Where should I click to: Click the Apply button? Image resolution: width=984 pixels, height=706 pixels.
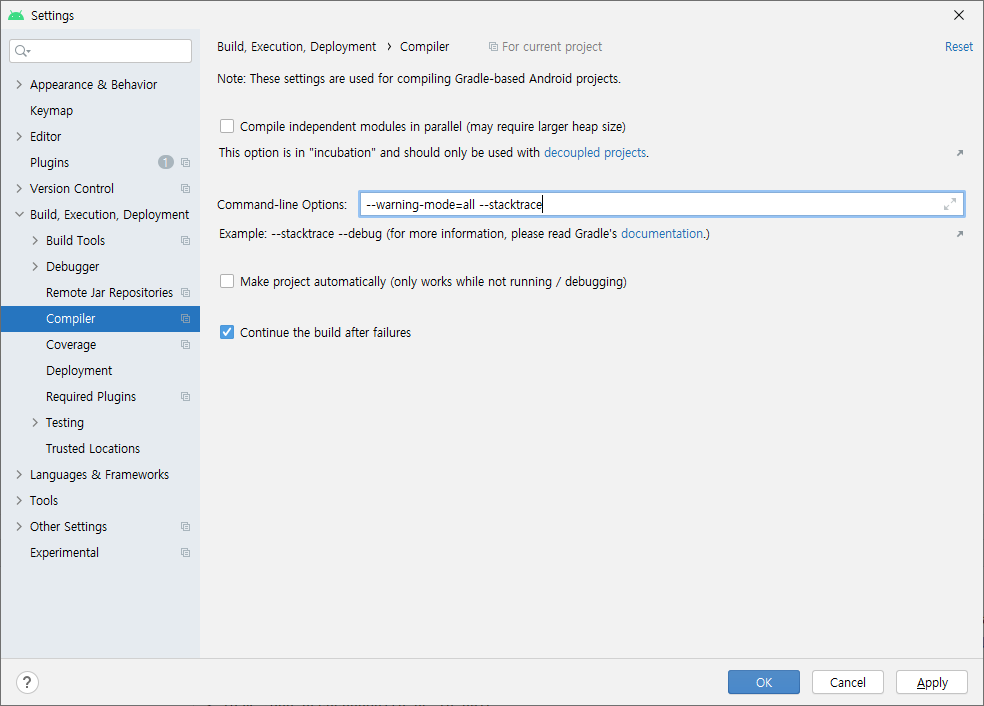932,682
